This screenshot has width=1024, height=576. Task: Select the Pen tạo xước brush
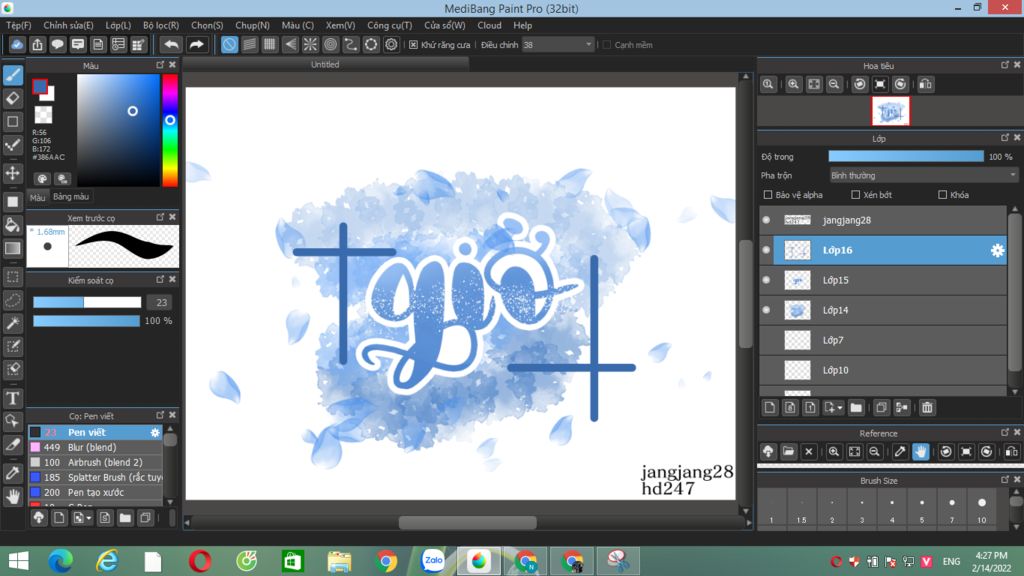(95, 492)
